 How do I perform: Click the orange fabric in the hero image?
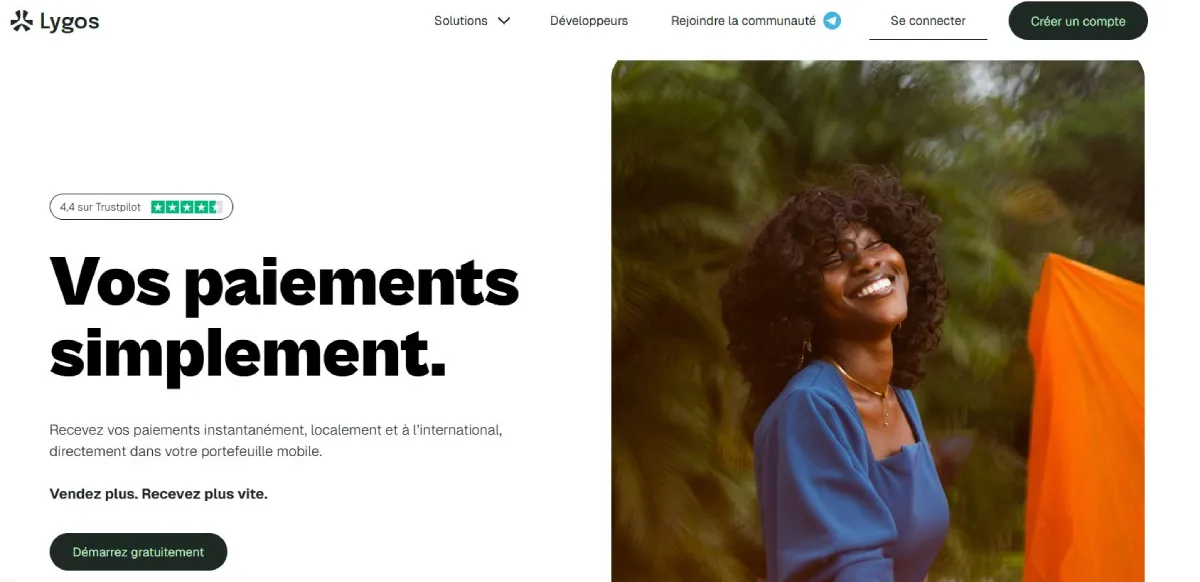pos(1085,420)
